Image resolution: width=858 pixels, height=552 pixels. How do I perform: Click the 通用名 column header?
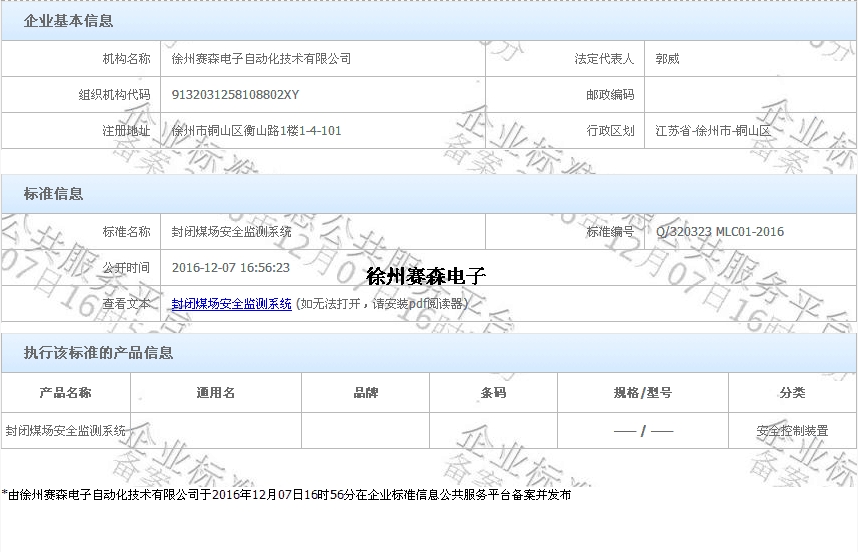(216, 393)
